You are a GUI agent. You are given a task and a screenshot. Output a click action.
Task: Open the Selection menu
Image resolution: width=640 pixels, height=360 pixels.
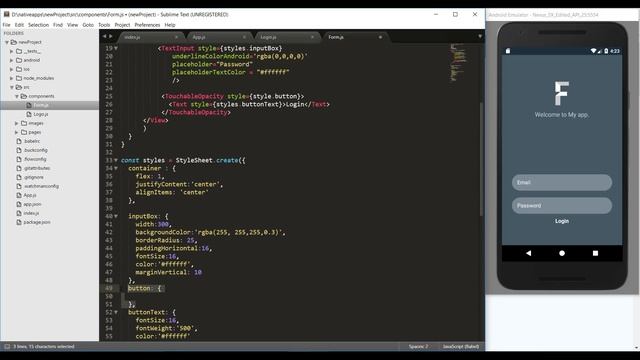(x=38, y=25)
